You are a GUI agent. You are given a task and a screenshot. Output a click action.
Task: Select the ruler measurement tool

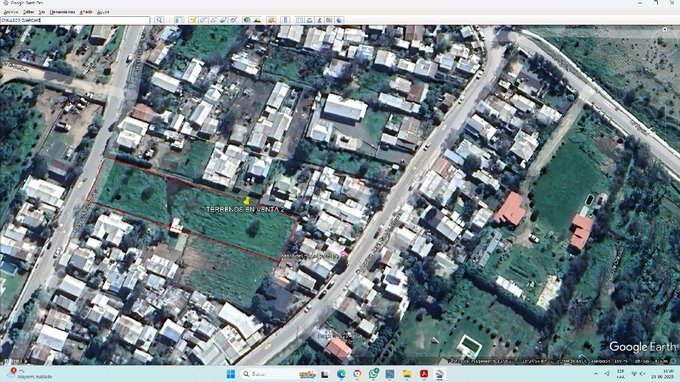tap(285, 20)
